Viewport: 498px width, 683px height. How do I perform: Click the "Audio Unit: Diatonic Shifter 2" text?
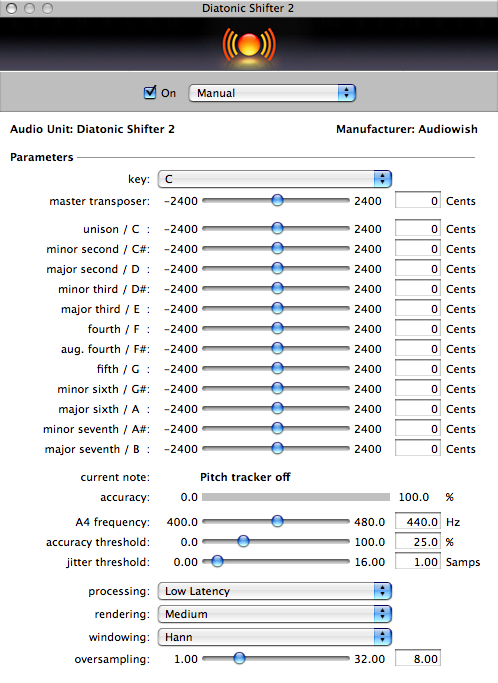coord(92,129)
